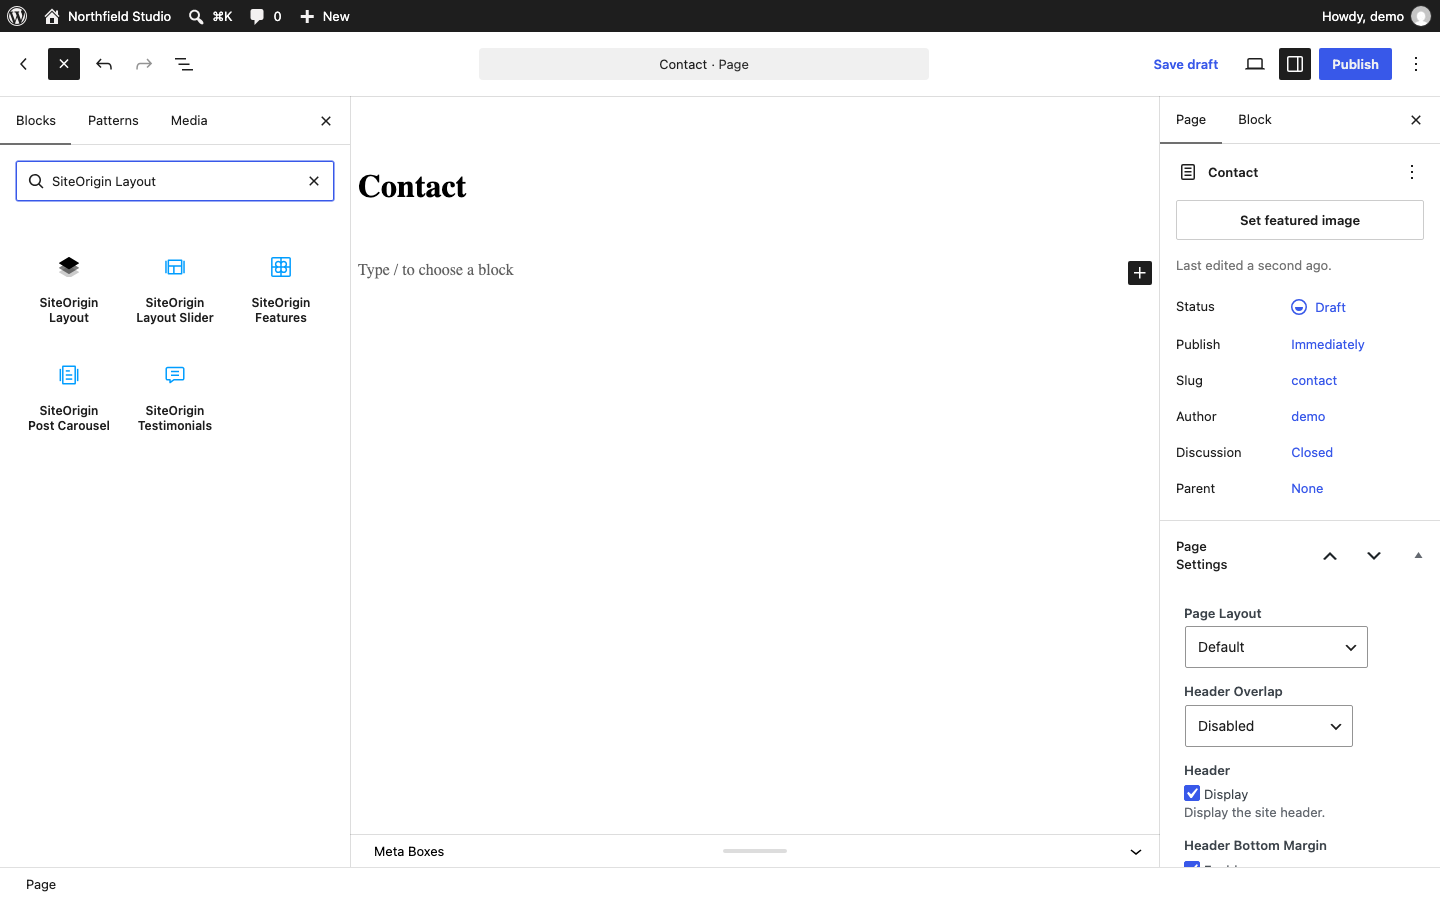
Task: Save the page as draft
Action: tap(1185, 64)
